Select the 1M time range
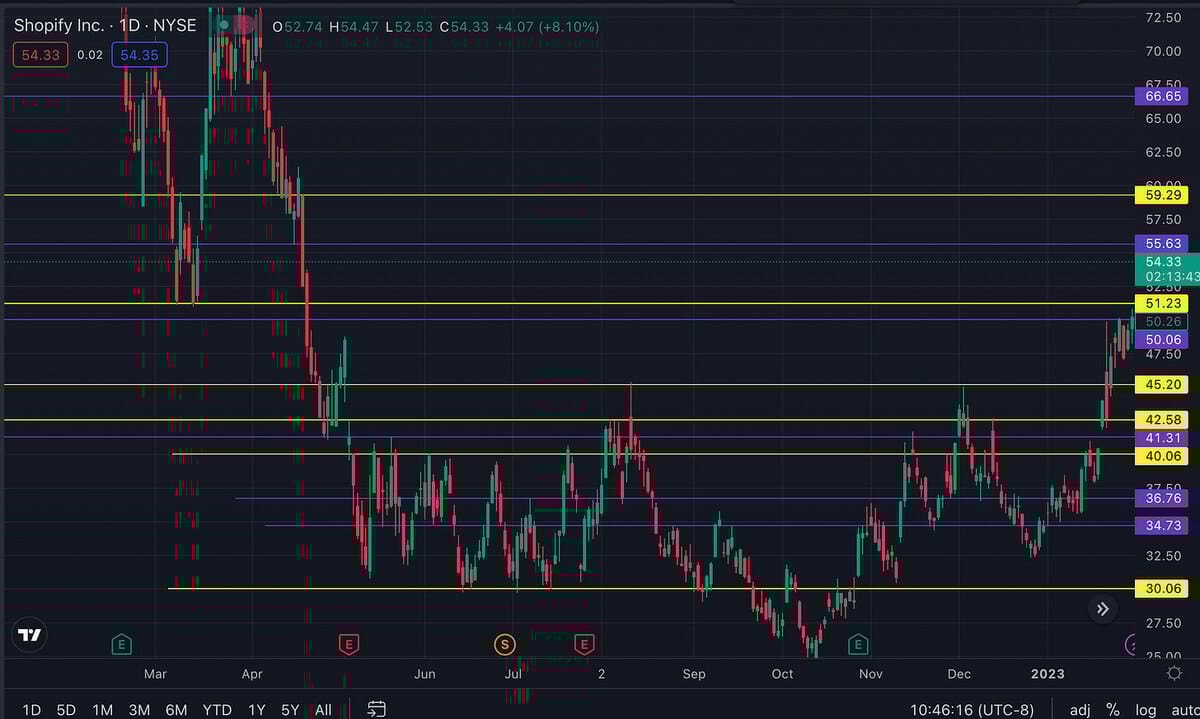This screenshot has width=1200, height=719. (102, 709)
